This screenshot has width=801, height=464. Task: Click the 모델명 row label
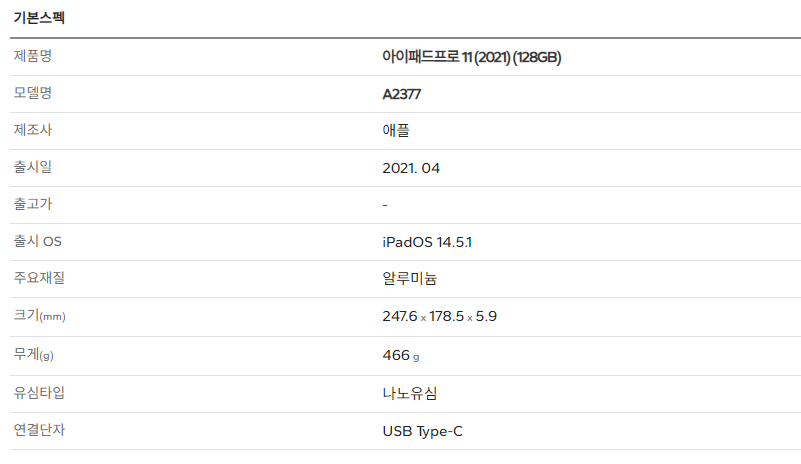33,93
